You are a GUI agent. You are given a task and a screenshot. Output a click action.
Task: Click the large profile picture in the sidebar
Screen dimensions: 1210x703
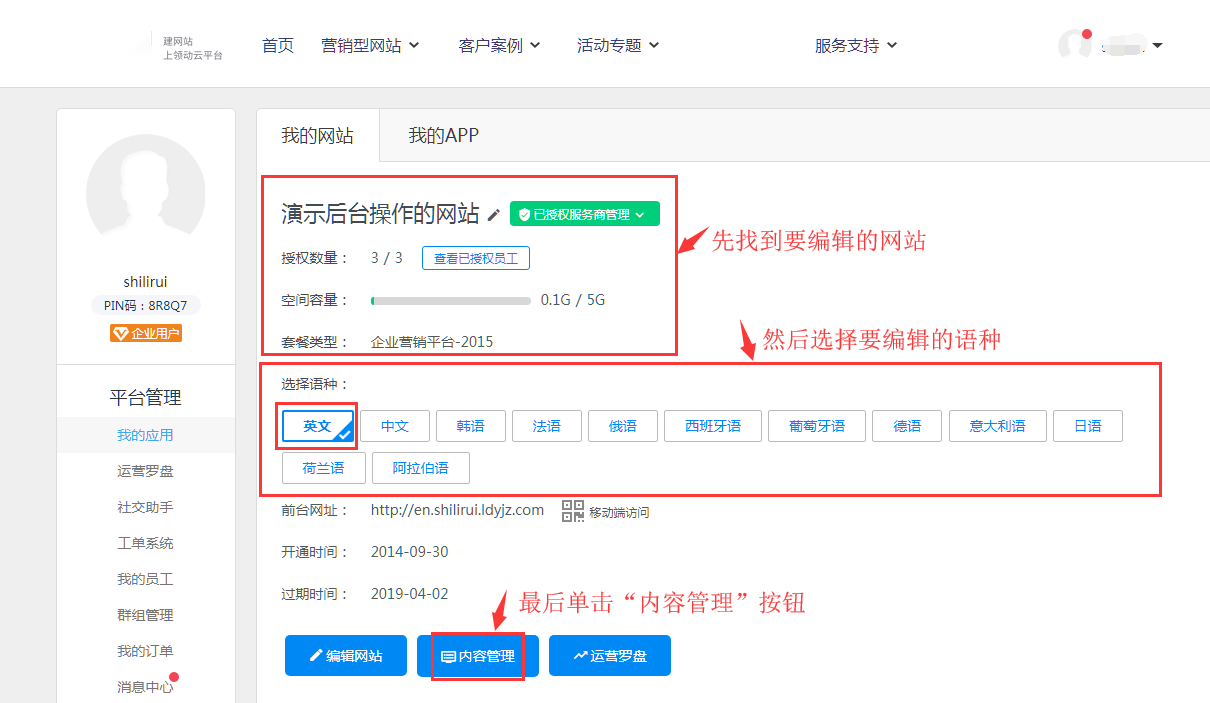coord(146,192)
